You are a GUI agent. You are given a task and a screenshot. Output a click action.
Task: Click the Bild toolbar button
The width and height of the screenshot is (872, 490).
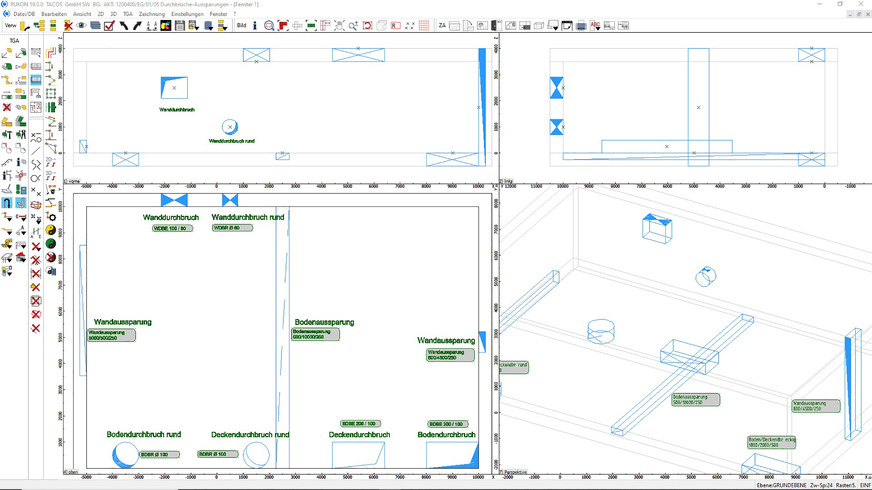tap(241, 25)
